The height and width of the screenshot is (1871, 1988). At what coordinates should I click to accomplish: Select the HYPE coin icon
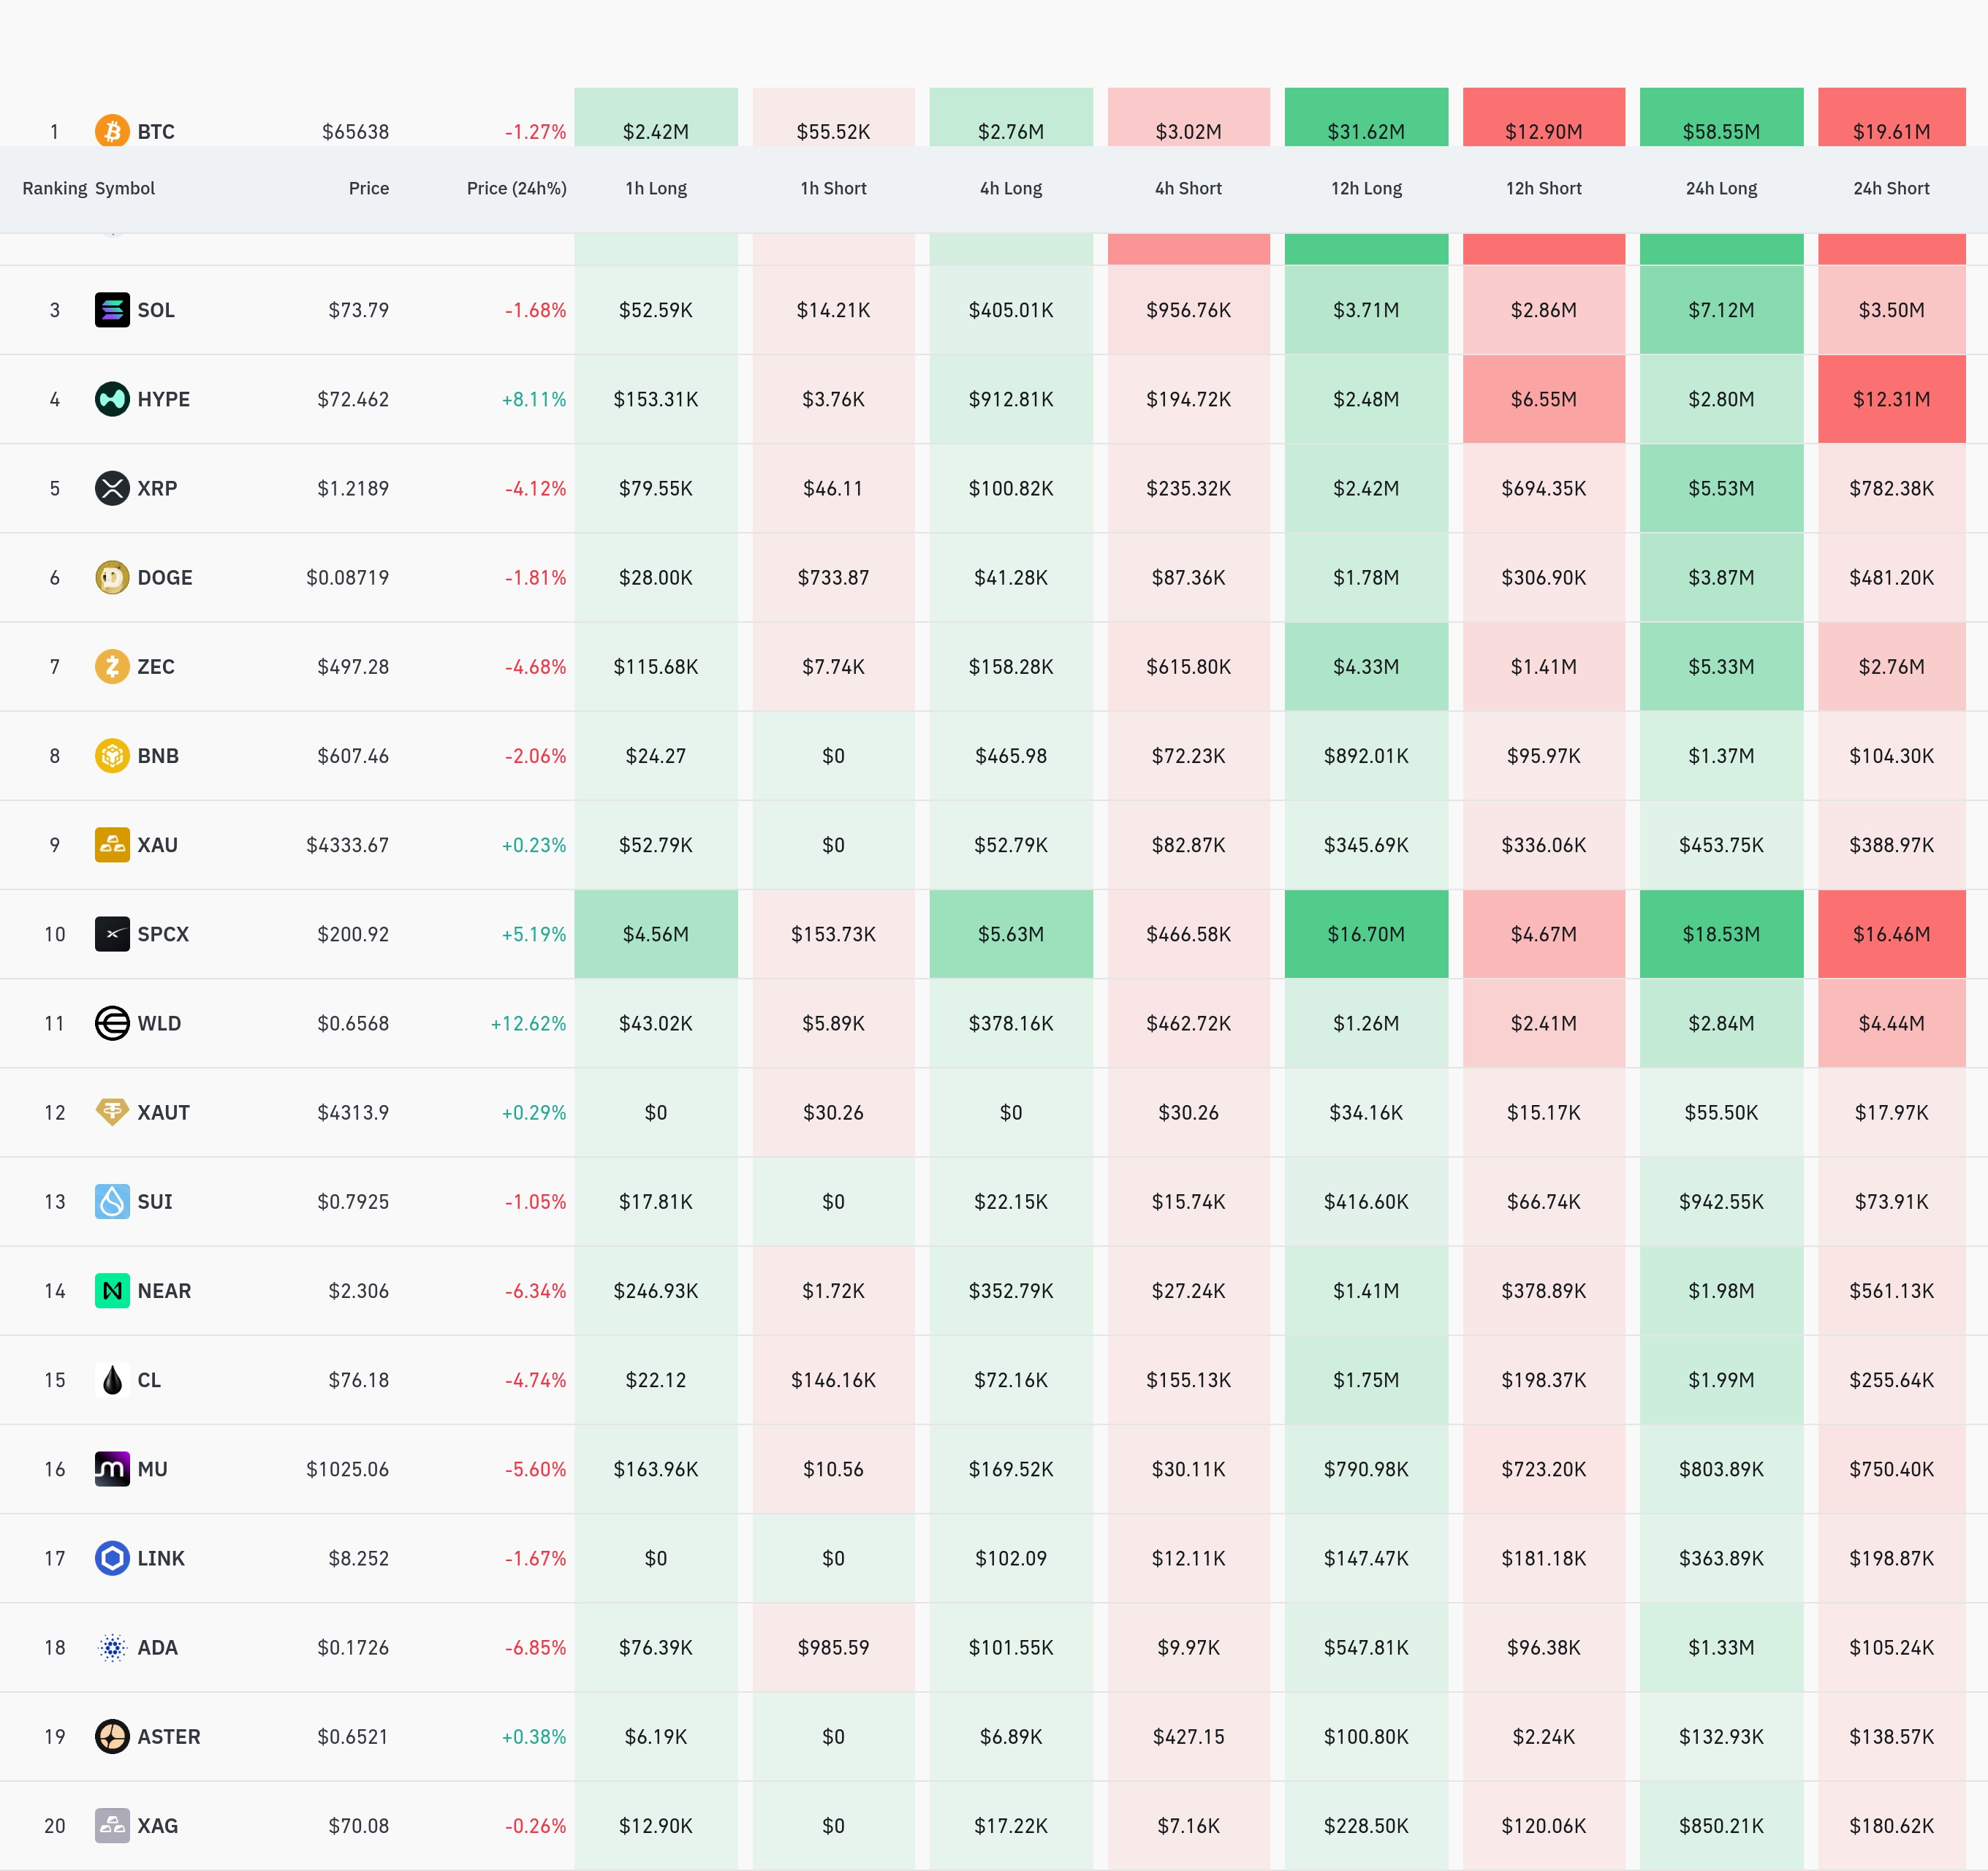click(x=112, y=399)
